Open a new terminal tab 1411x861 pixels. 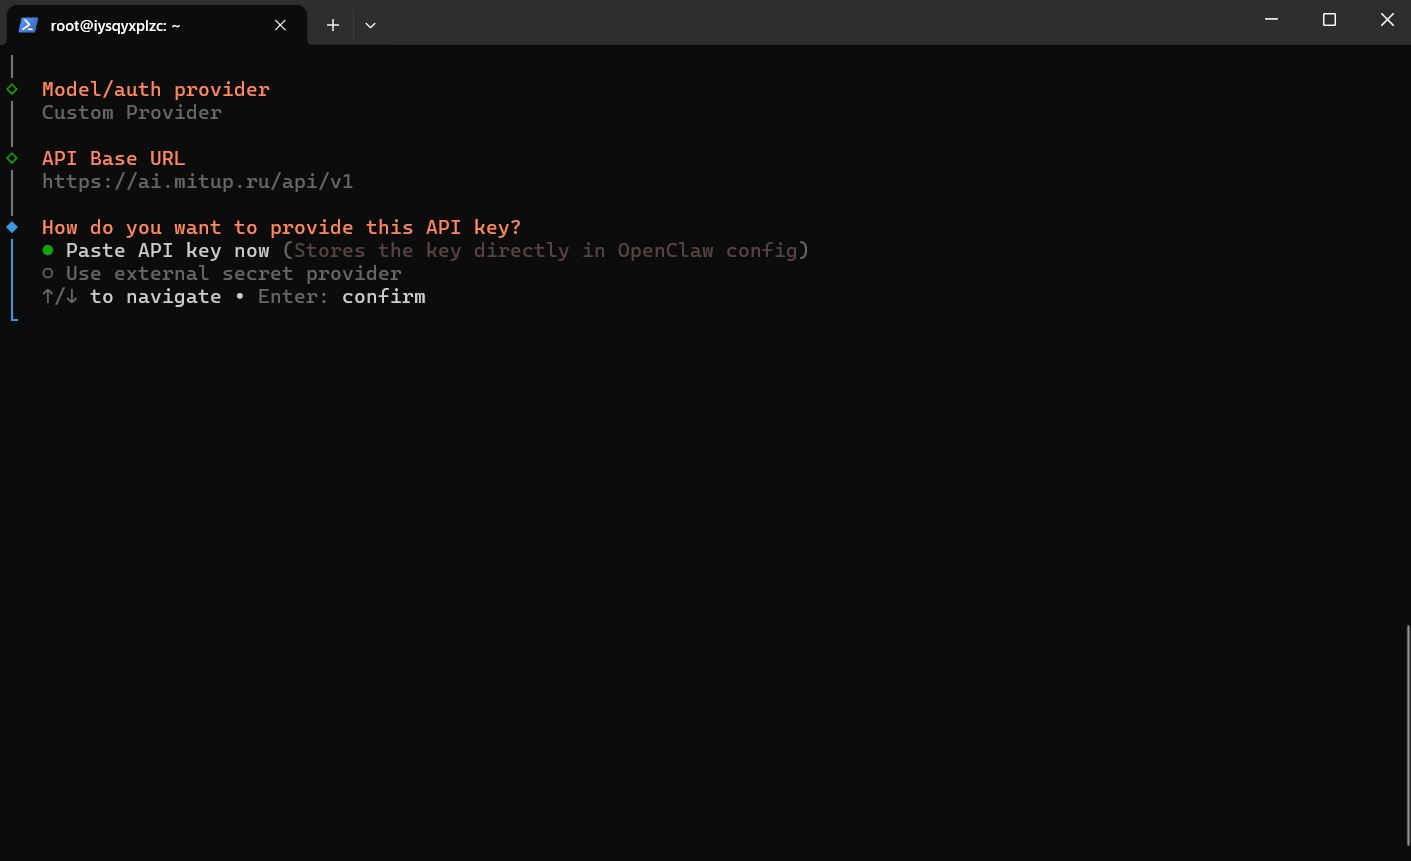pyautogui.click(x=333, y=25)
